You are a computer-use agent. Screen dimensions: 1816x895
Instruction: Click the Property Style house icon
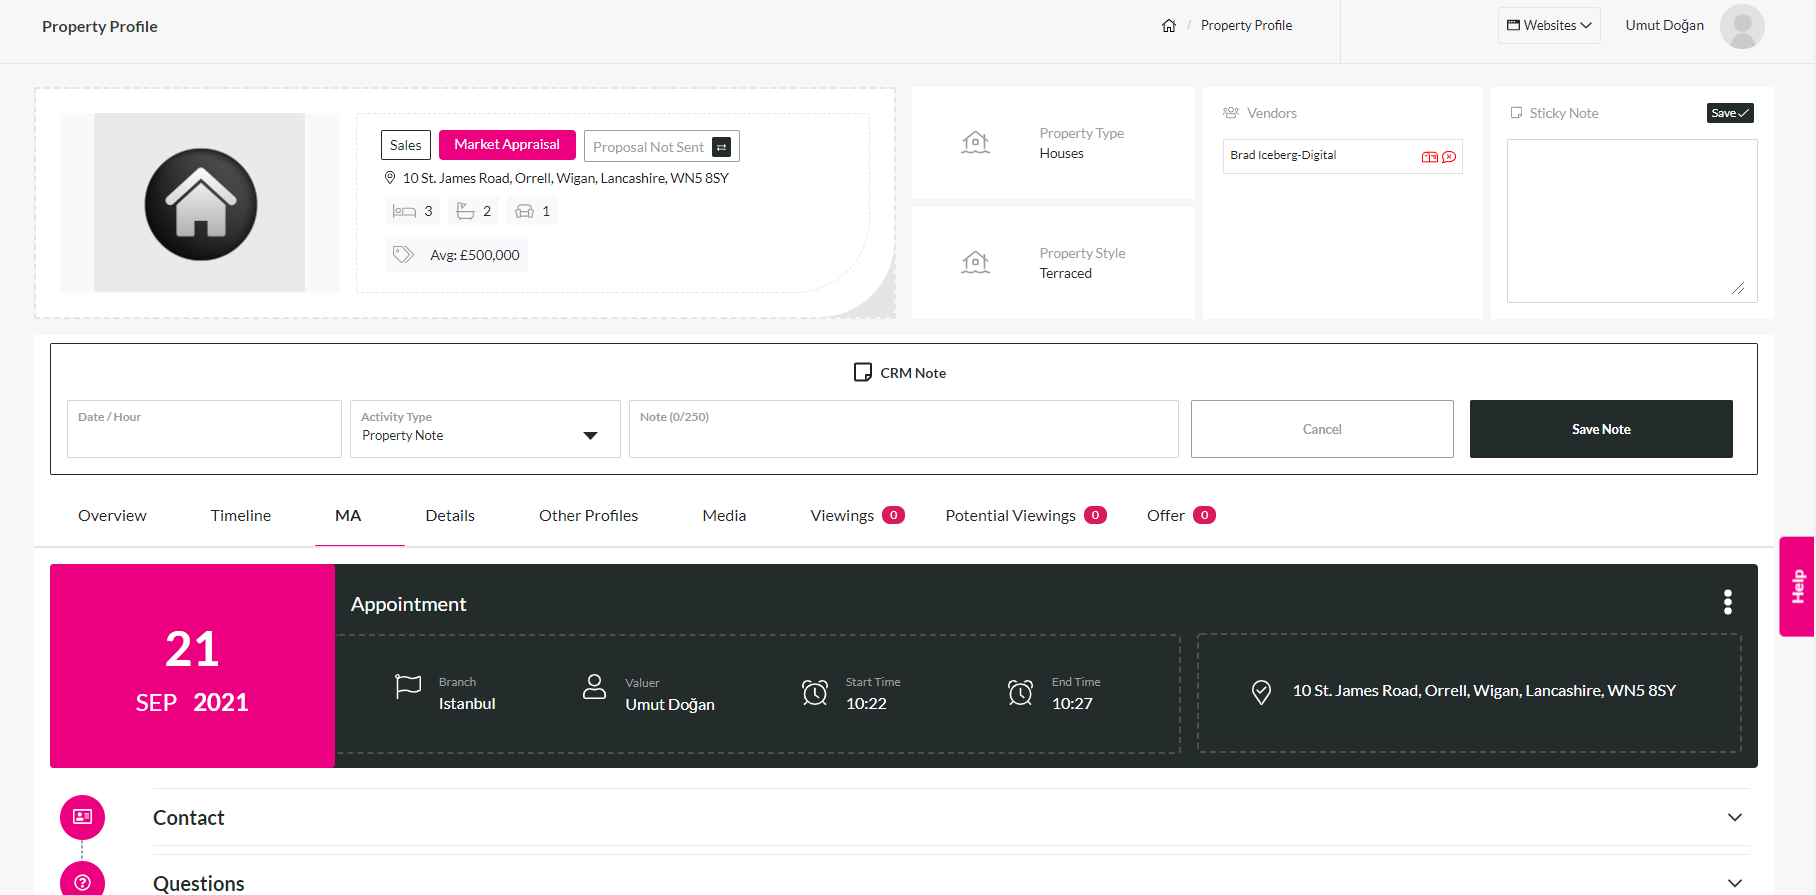coord(975,263)
